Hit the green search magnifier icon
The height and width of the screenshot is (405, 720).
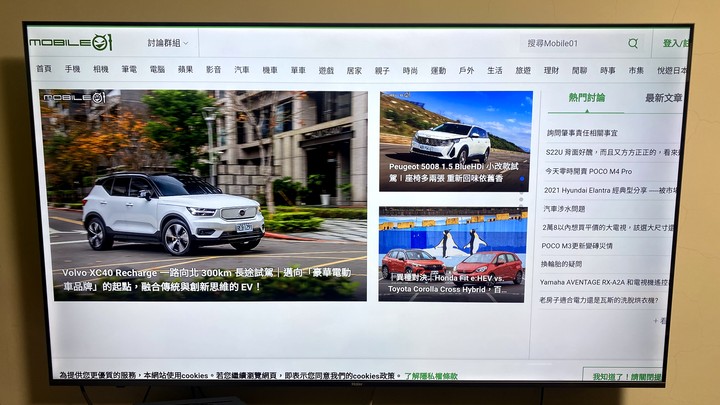(x=633, y=43)
